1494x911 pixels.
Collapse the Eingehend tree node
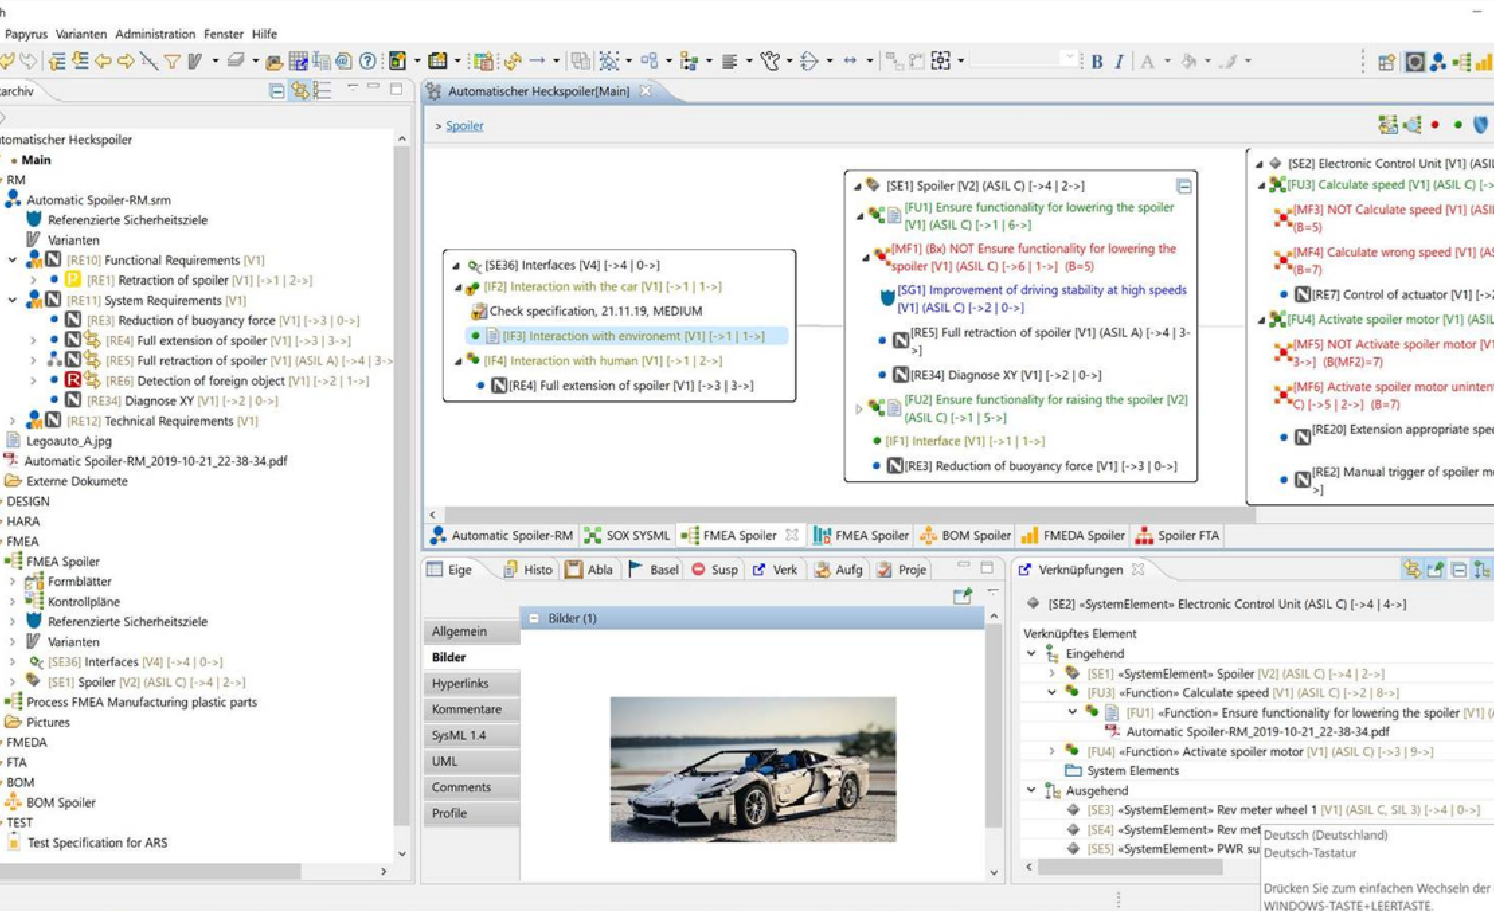pos(1031,654)
